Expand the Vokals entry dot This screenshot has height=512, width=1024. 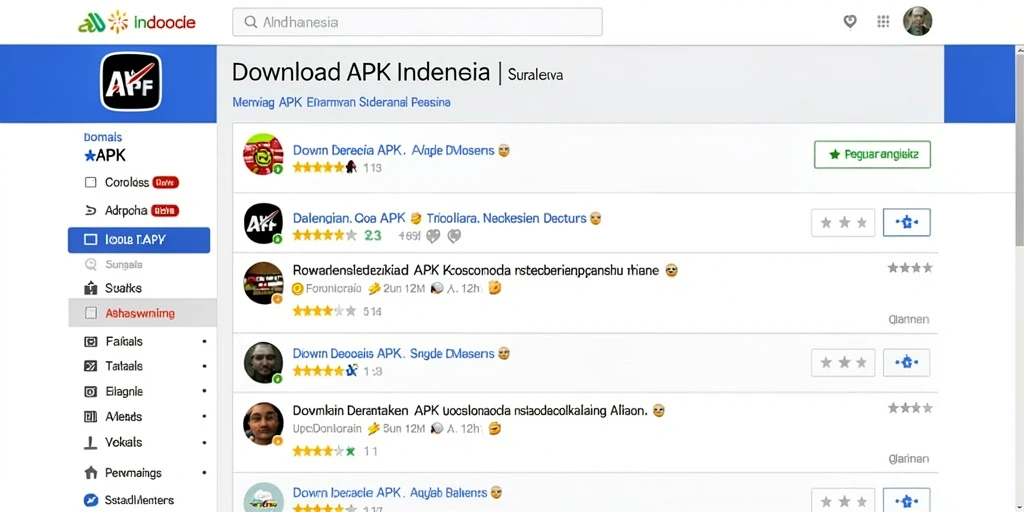204,442
